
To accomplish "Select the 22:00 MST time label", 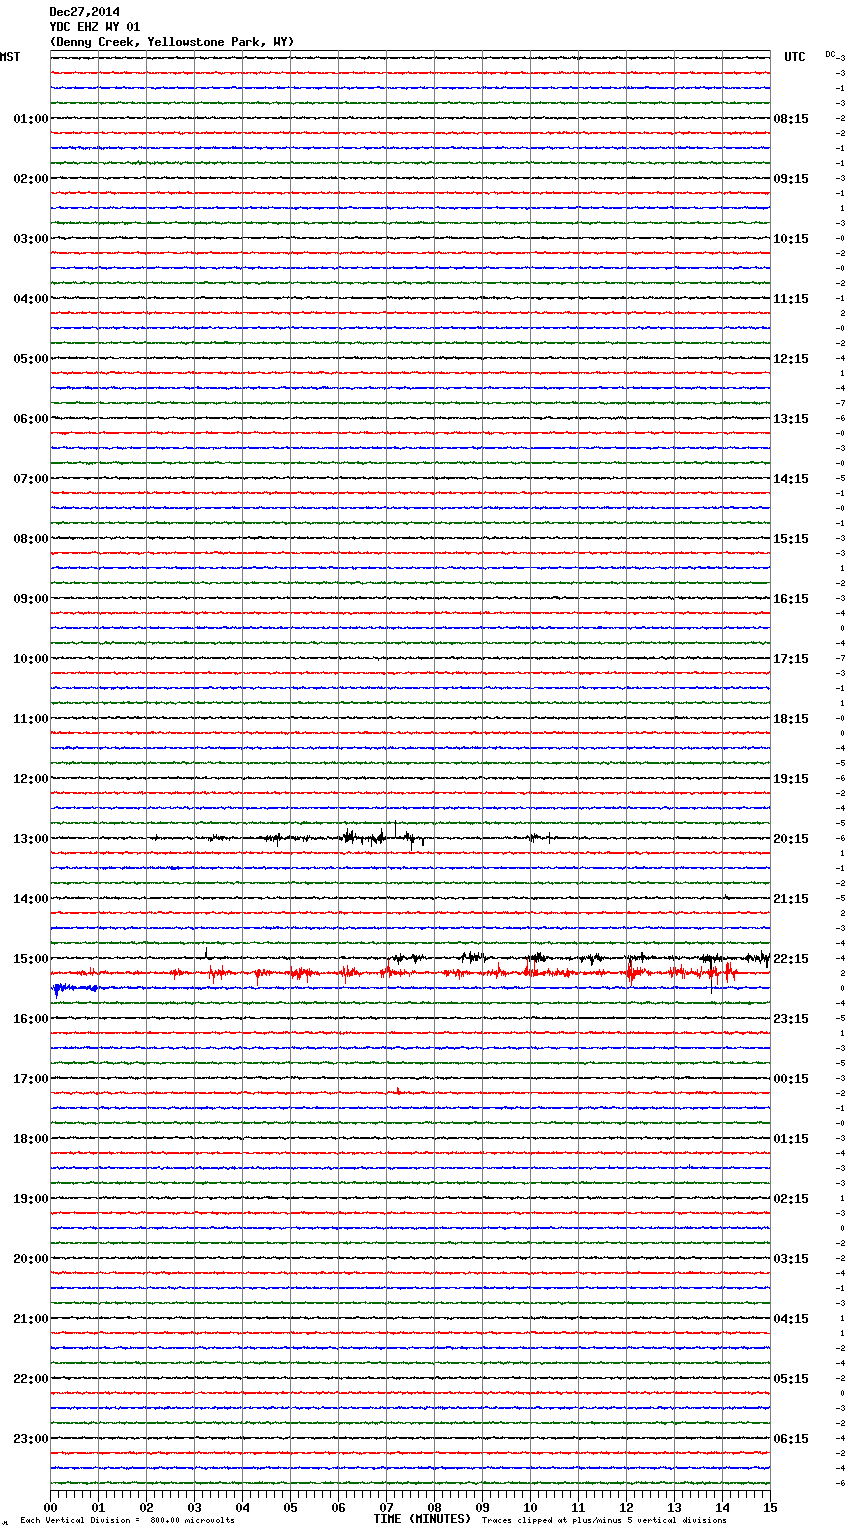I will click(31, 1379).
